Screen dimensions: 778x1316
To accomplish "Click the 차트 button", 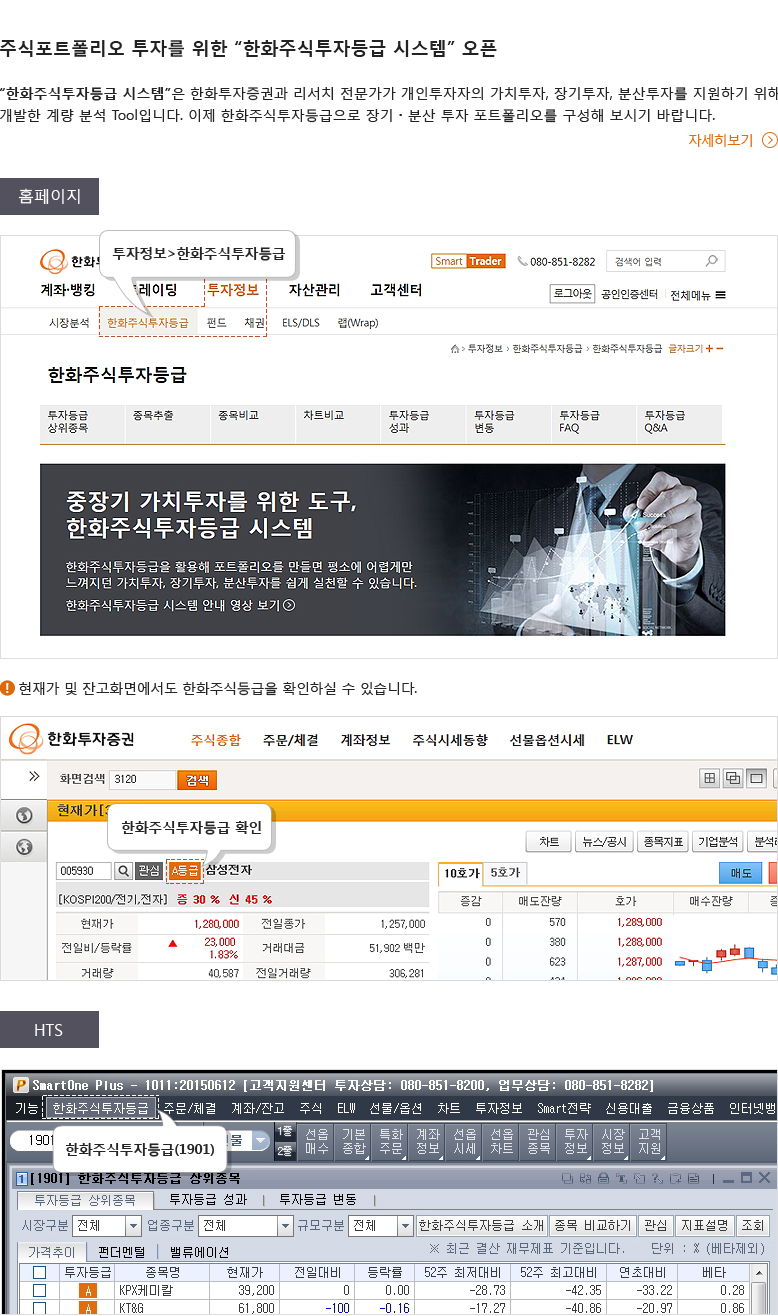I will click(549, 842).
